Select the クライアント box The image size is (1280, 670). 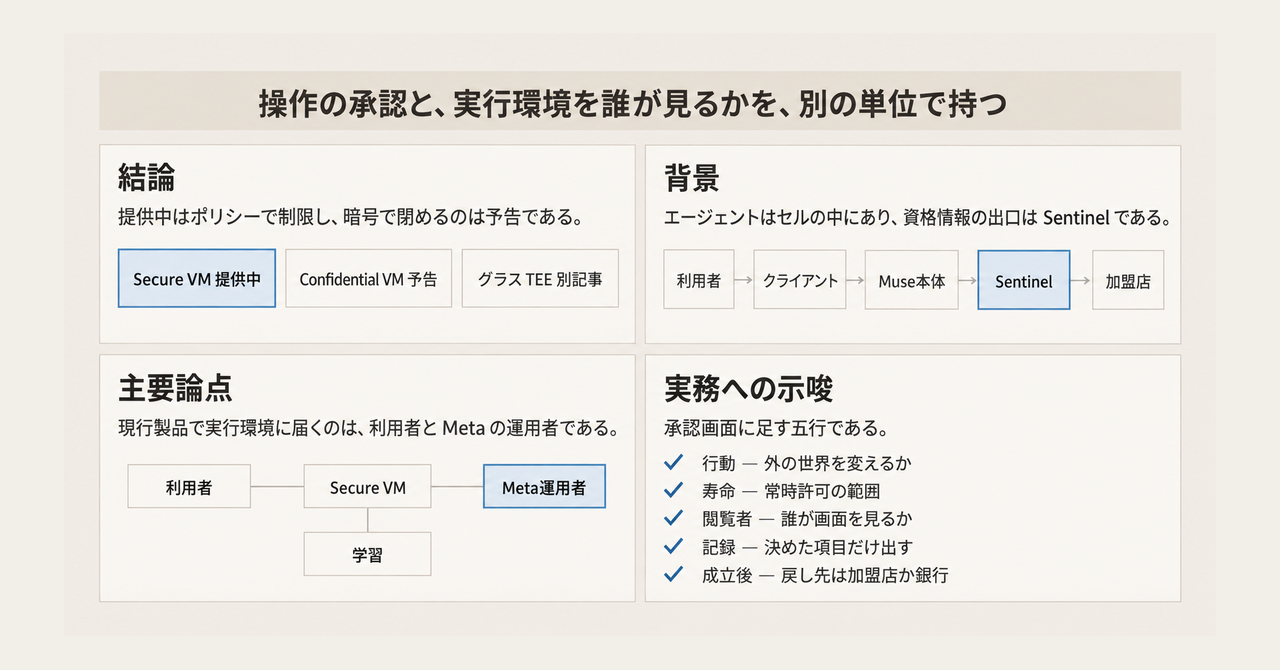click(800, 280)
